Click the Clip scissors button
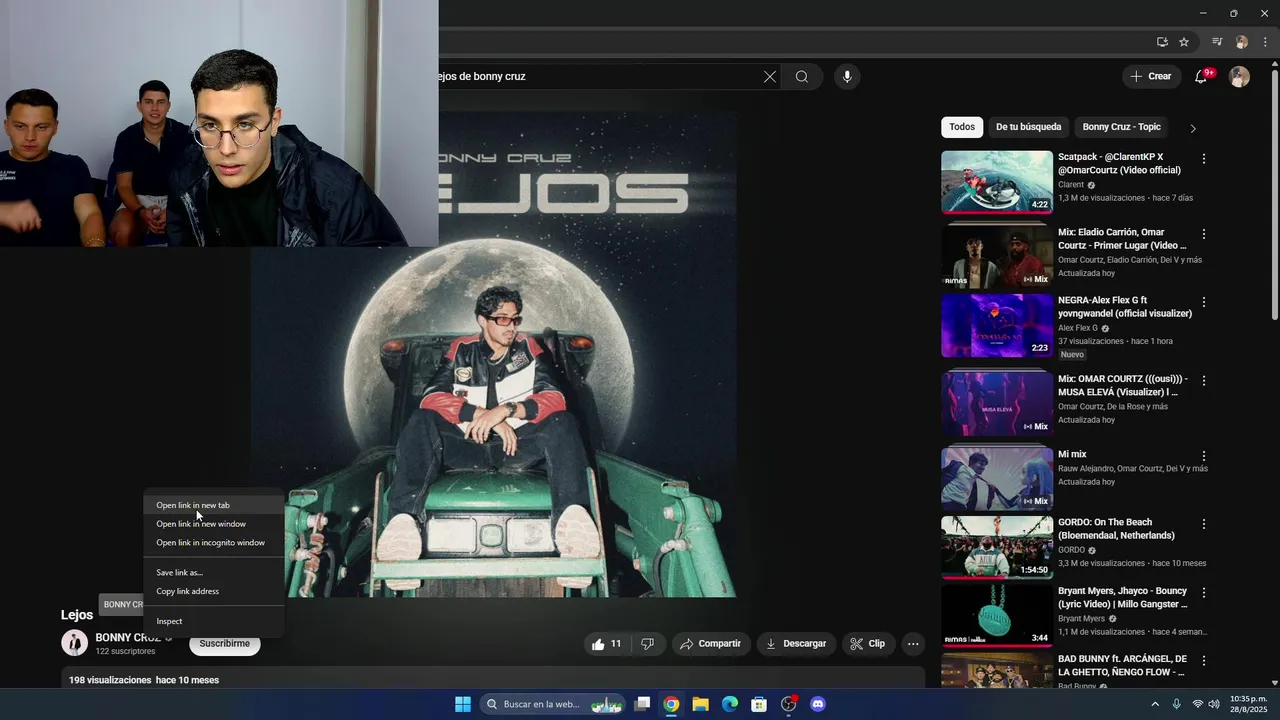 coord(867,644)
